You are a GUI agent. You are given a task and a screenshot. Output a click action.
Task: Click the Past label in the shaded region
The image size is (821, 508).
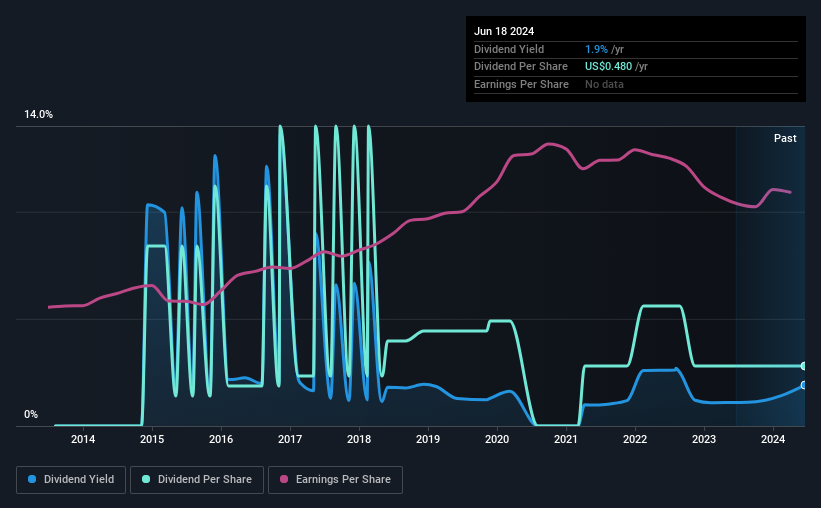tap(785, 138)
